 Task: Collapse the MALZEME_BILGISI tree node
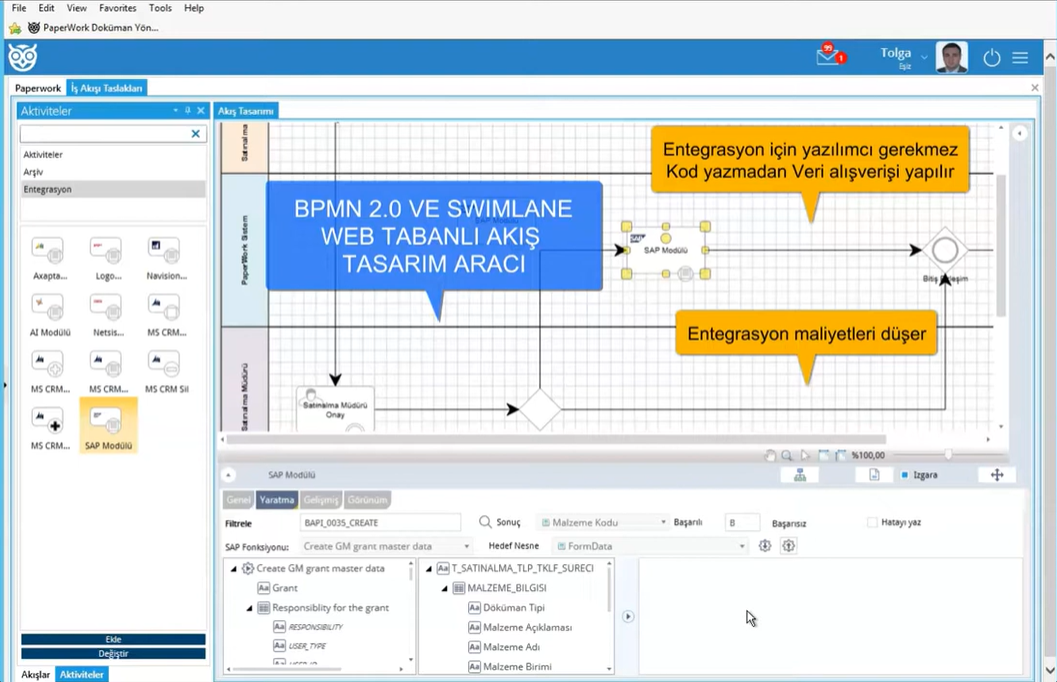pyautogui.click(x=445, y=588)
